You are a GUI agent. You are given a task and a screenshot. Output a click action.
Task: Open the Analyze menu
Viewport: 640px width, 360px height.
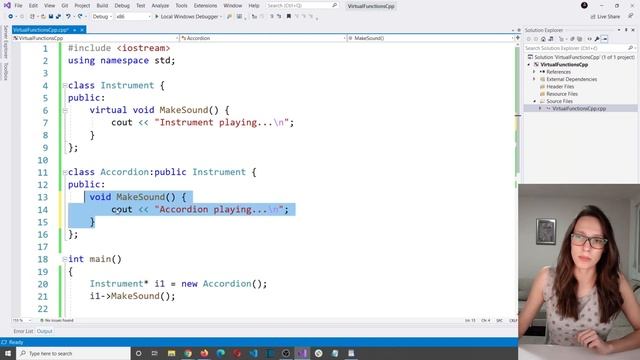[x=160, y=6]
